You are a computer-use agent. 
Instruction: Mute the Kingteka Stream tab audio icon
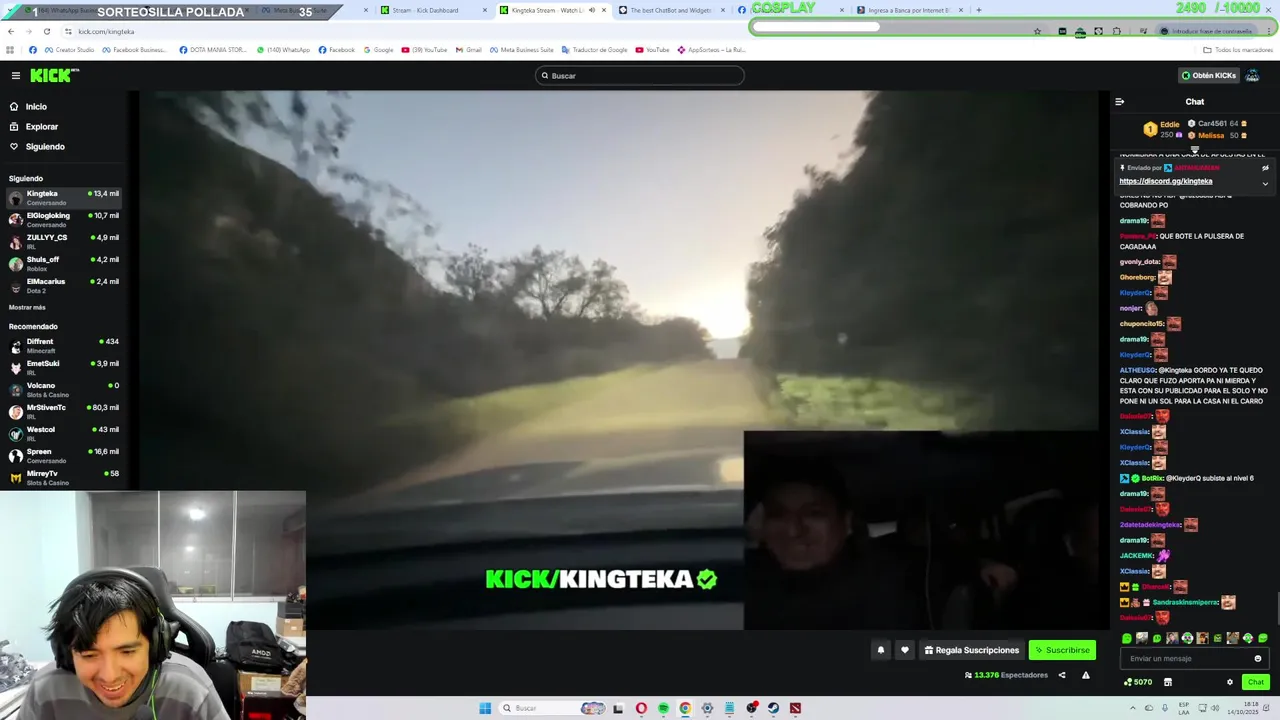(x=592, y=10)
